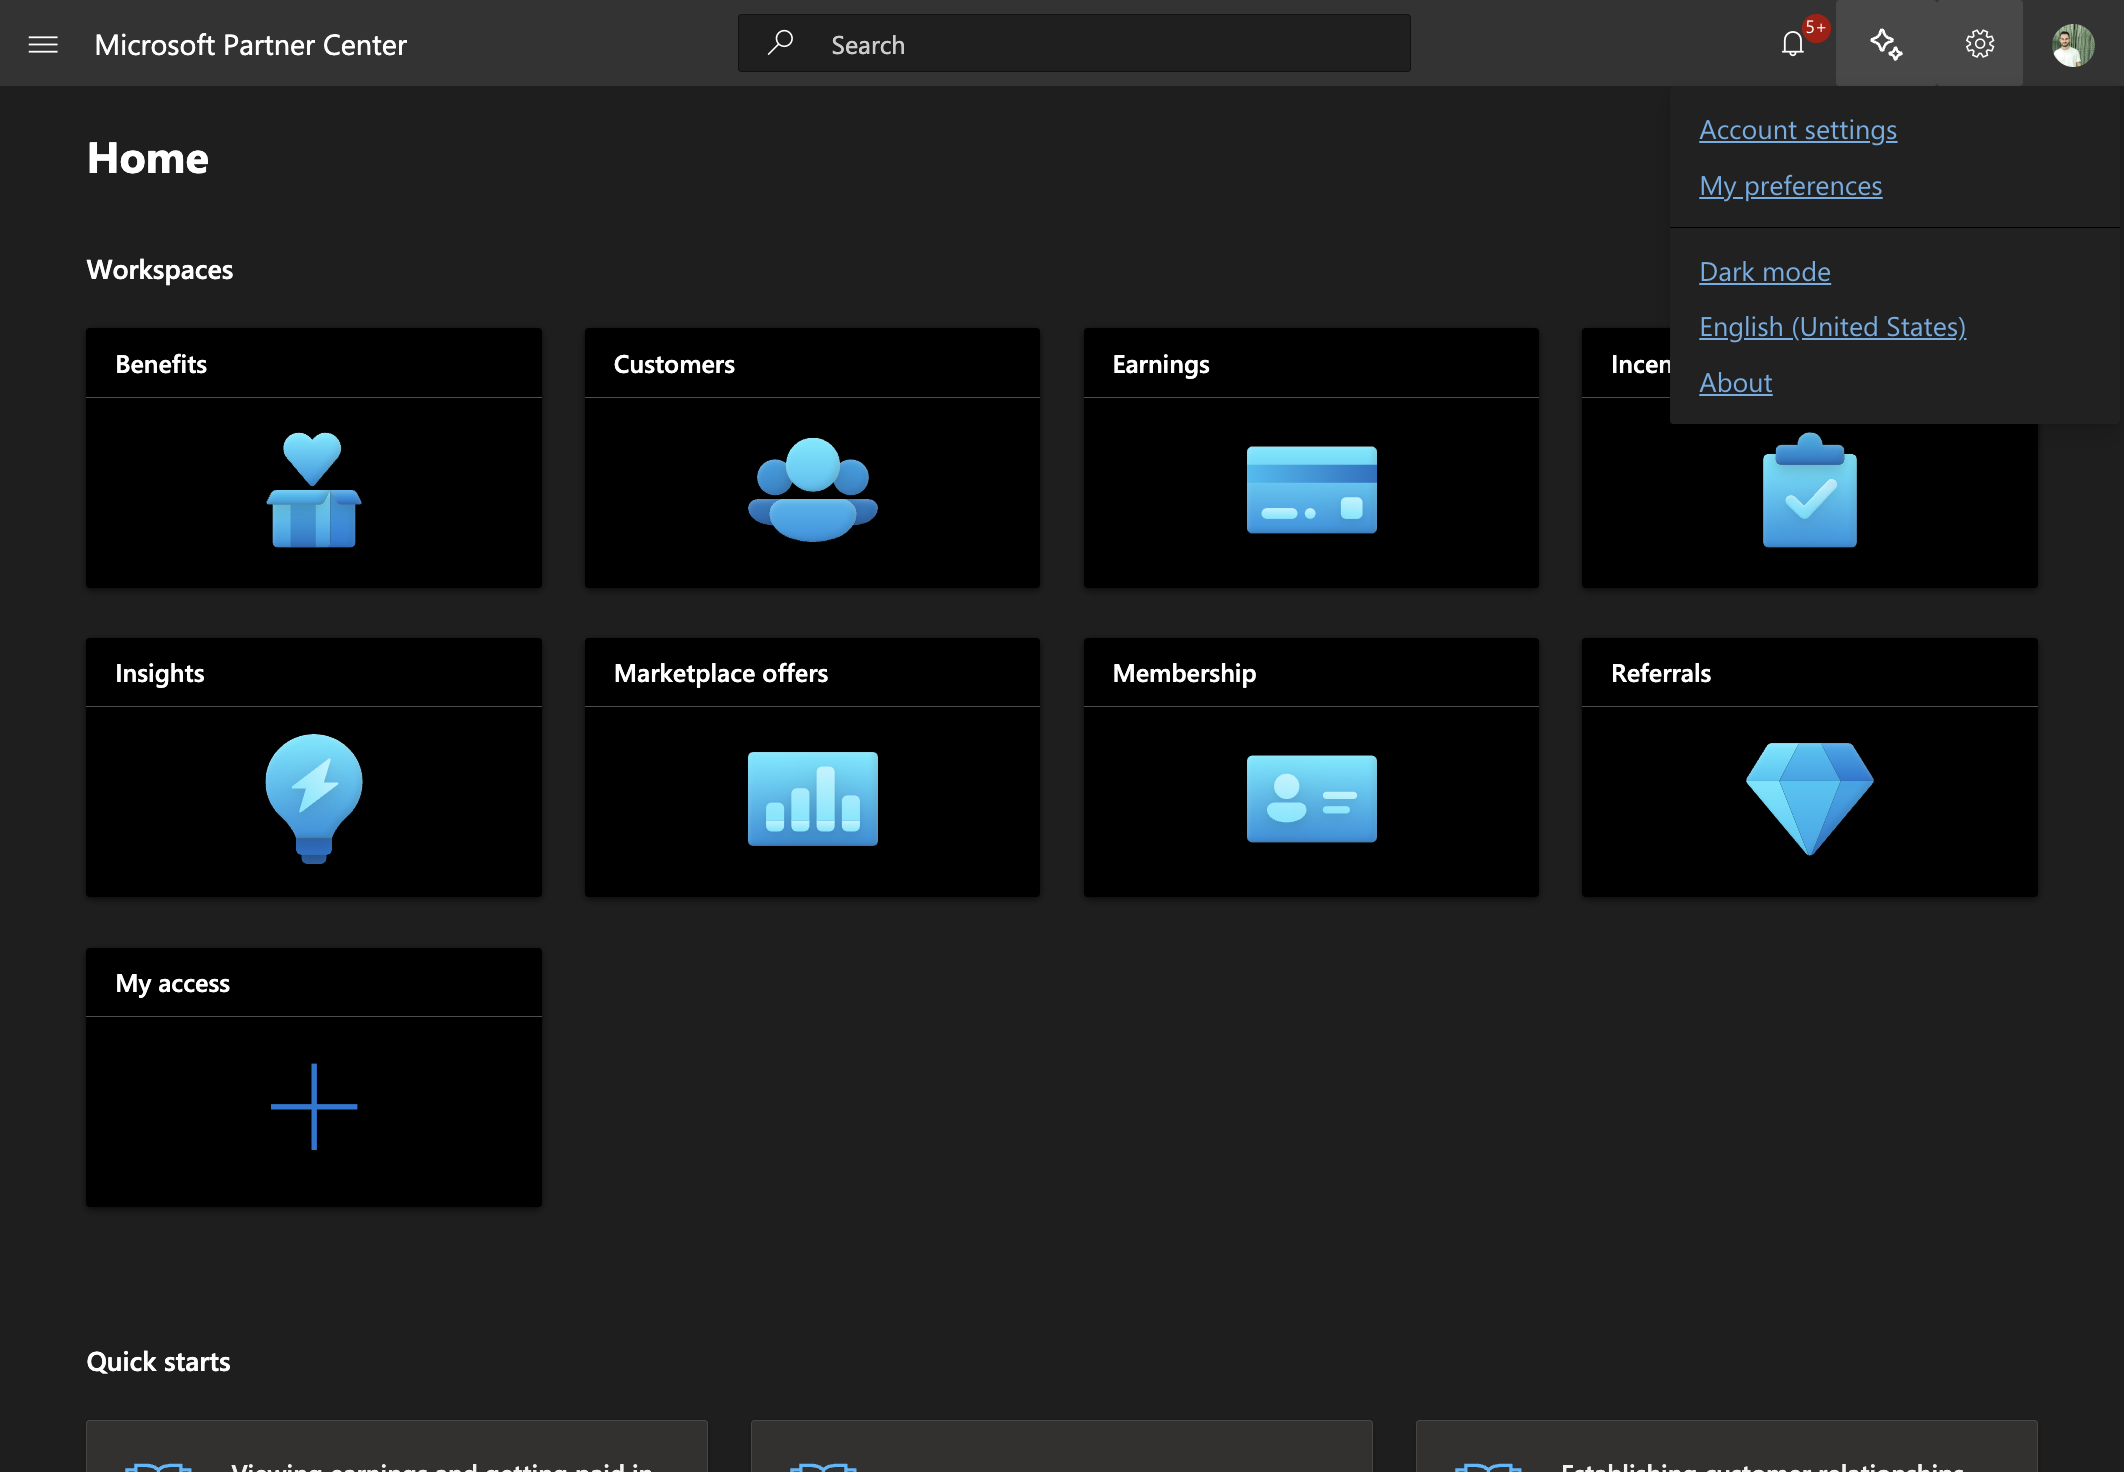Open the Membership workspace title
2124x1472 pixels.
pos(1184,673)
